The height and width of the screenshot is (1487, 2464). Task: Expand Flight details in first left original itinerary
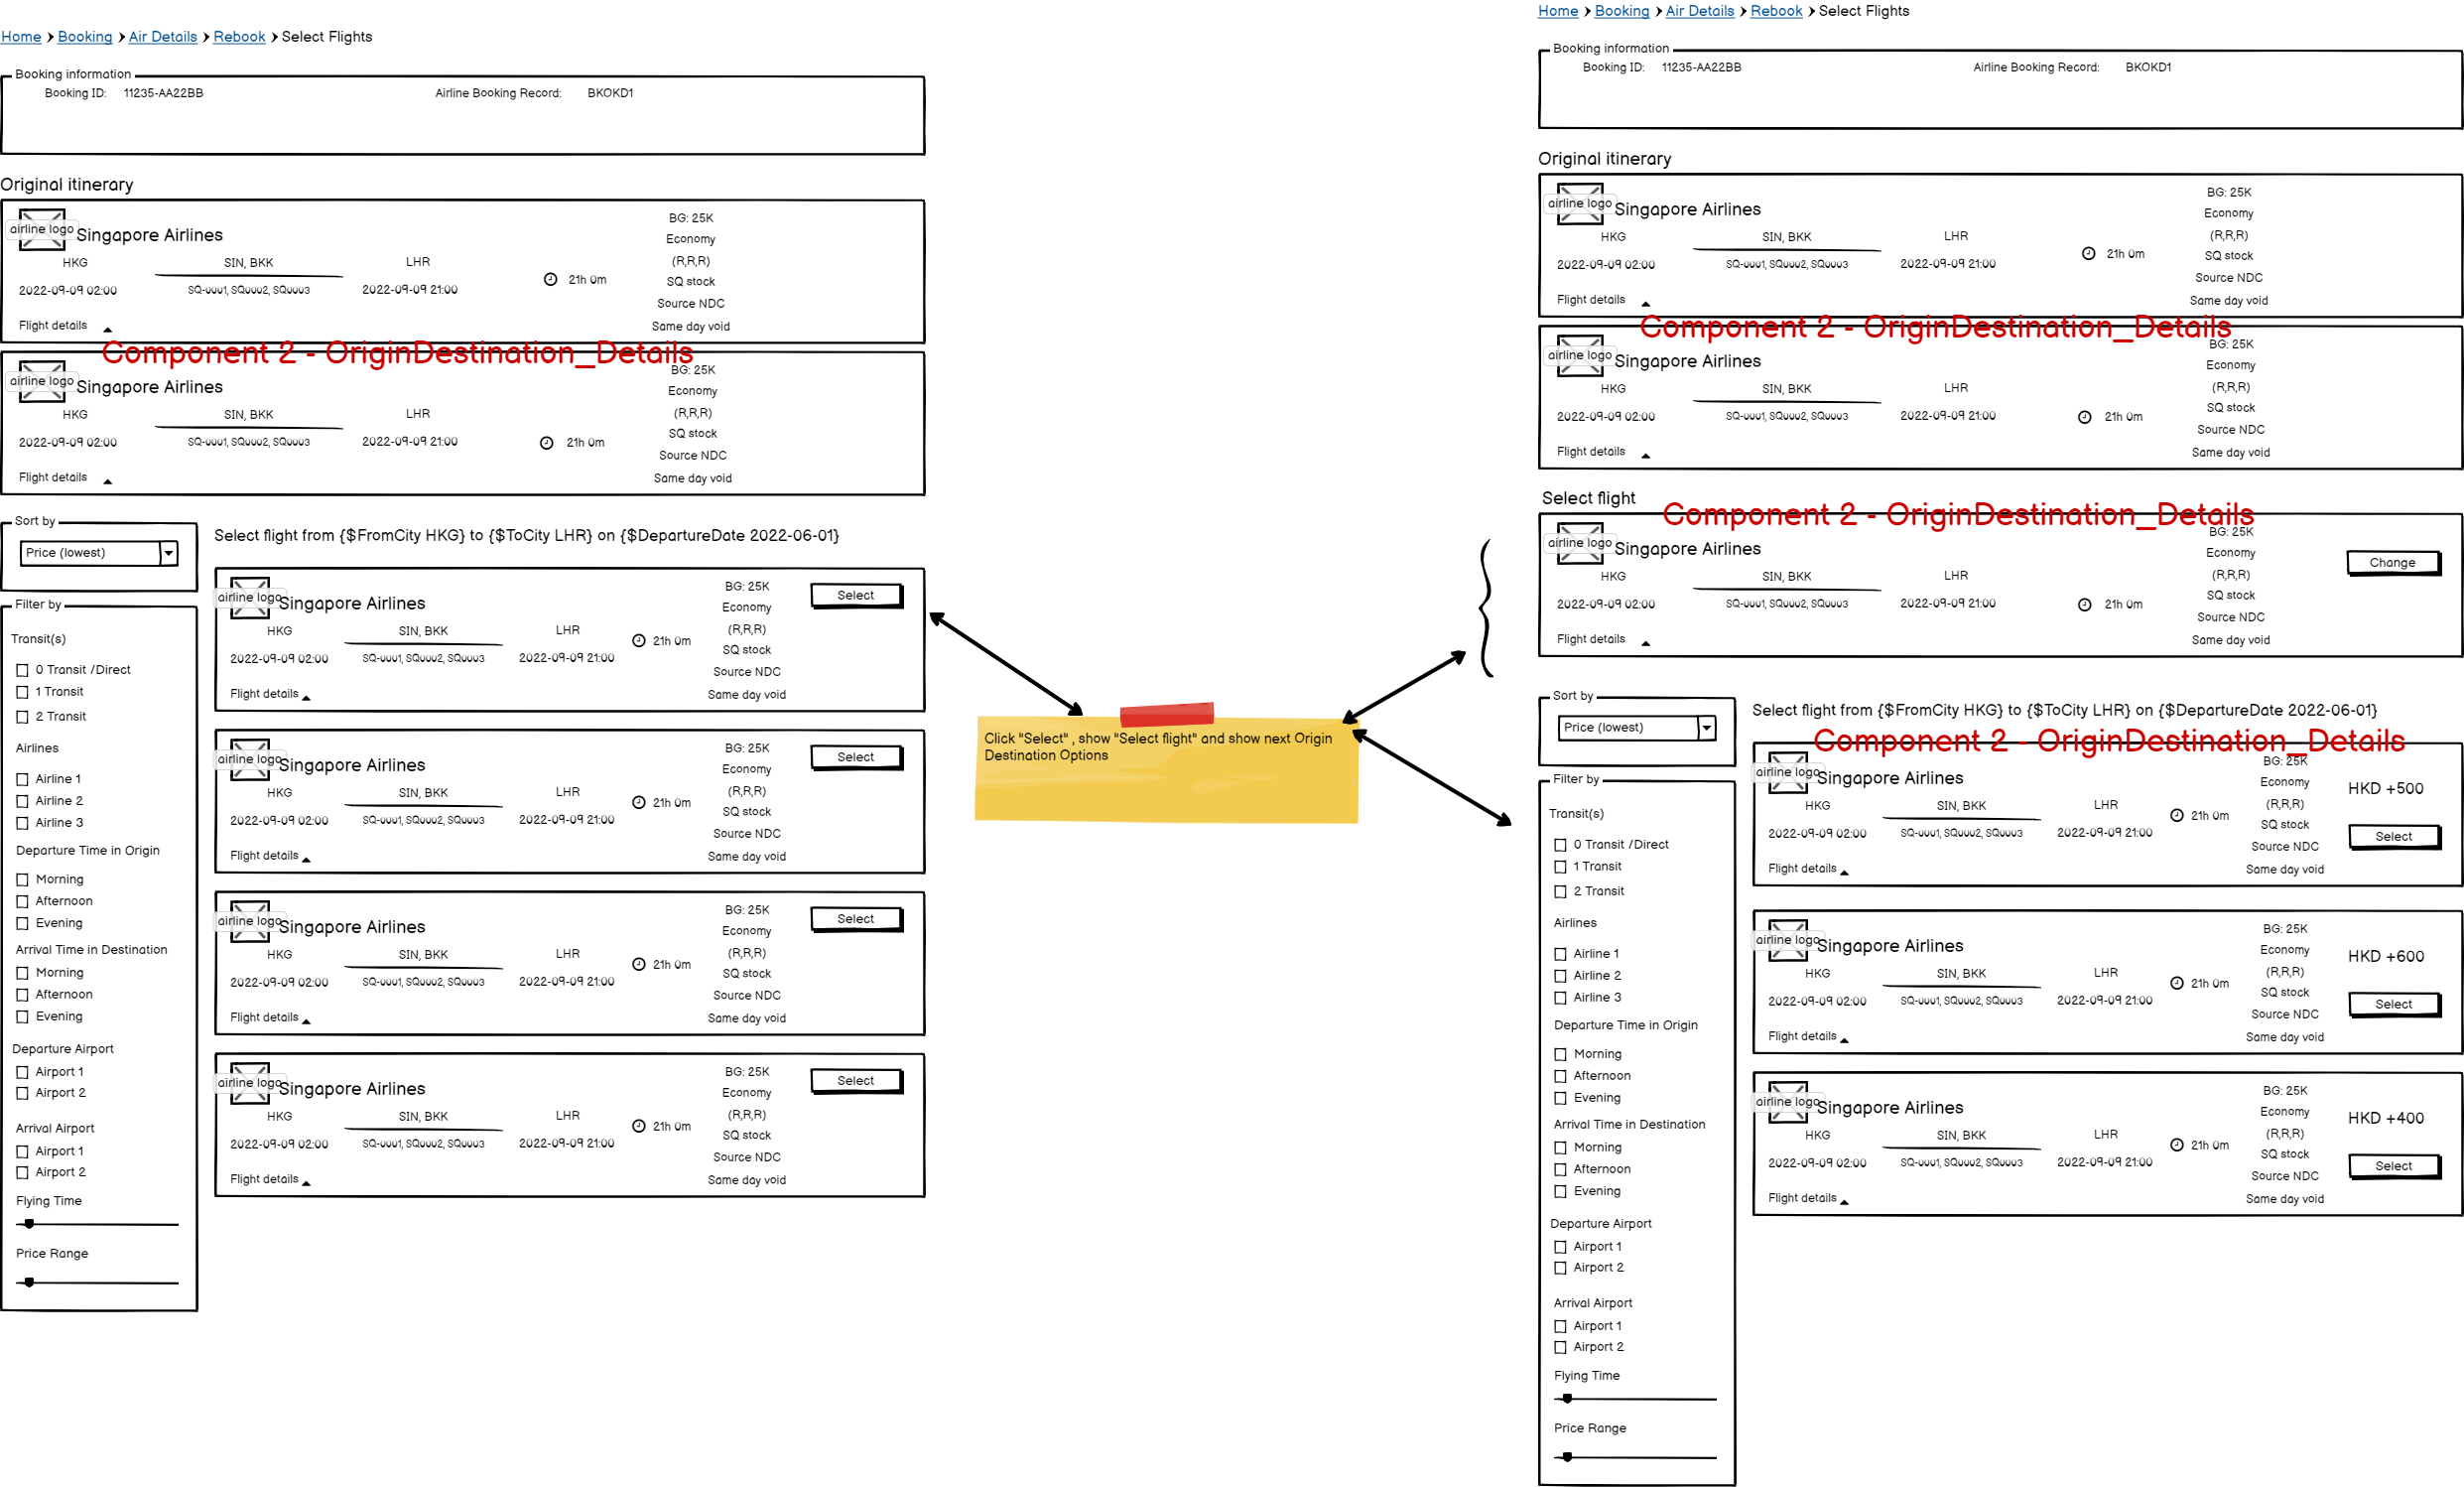tap(107, 328)
